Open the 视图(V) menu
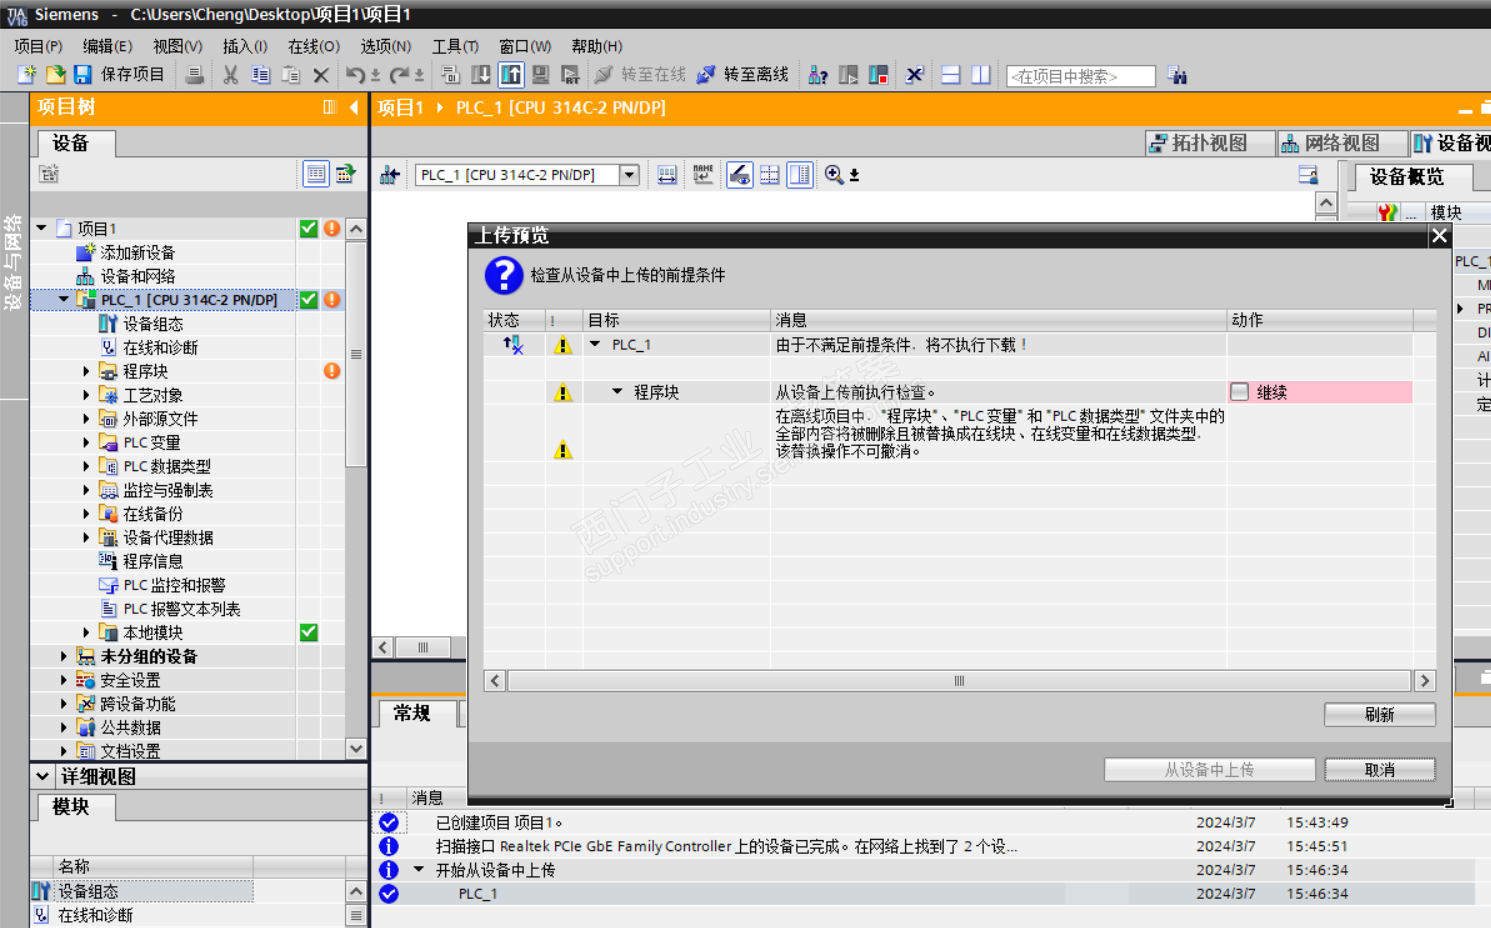This screenshot has width=1491, height=928. point(177,46)
